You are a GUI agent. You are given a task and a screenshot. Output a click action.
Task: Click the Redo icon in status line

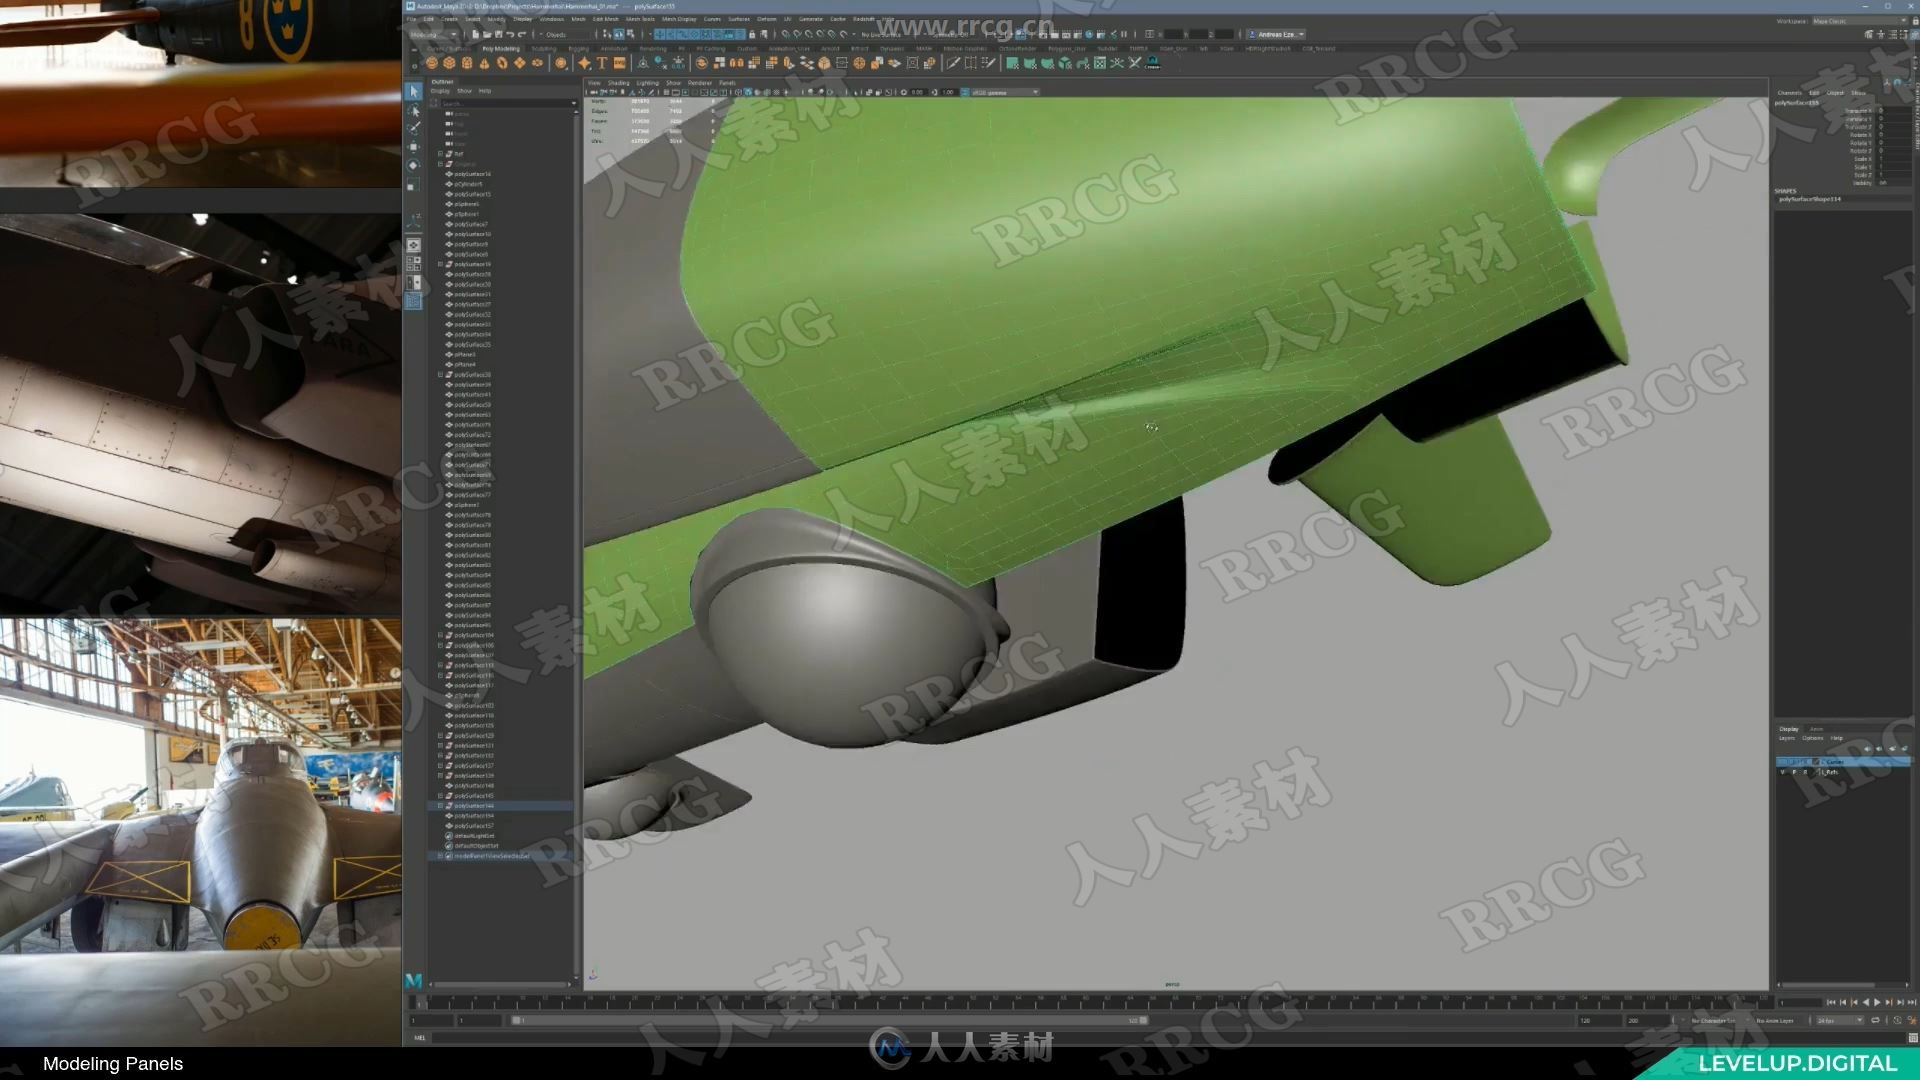click(522, 34)
